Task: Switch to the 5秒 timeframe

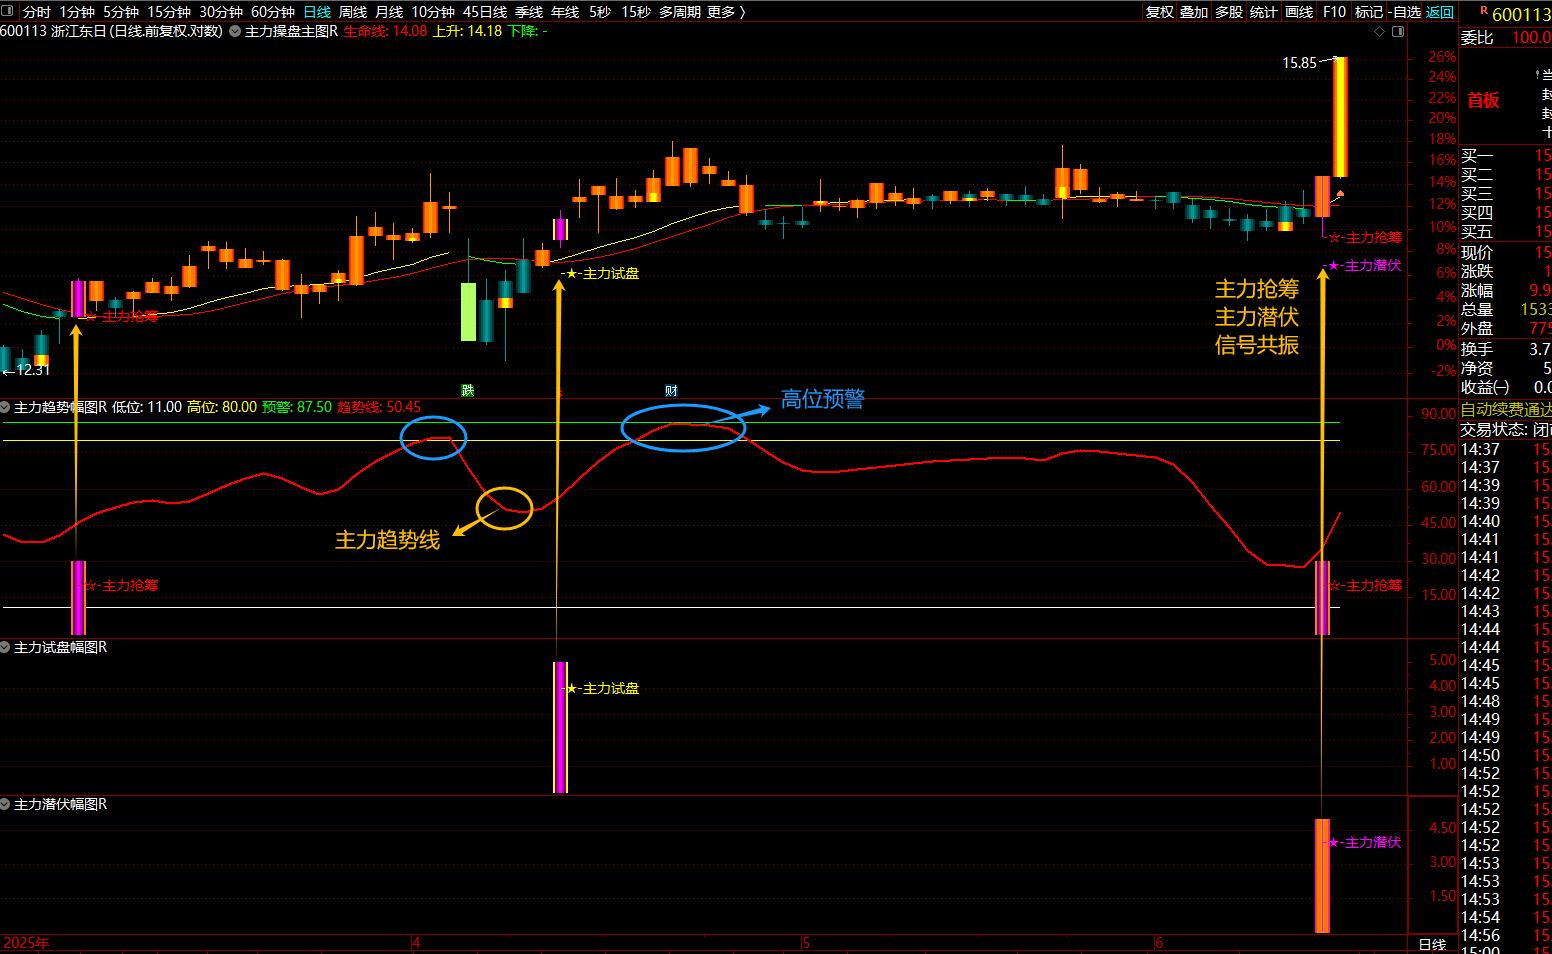Action: click(x=600, y=12)
